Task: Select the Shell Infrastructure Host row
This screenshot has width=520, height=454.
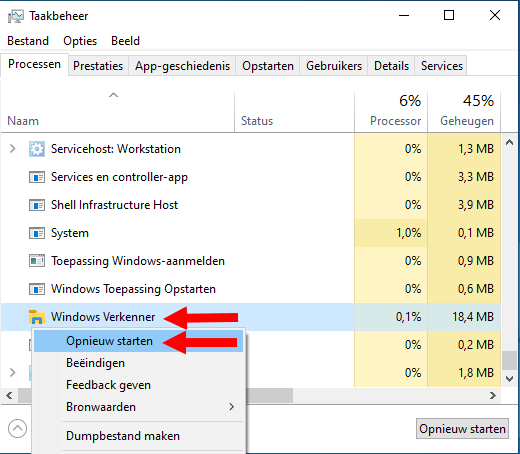Action: tap(251, 205)
